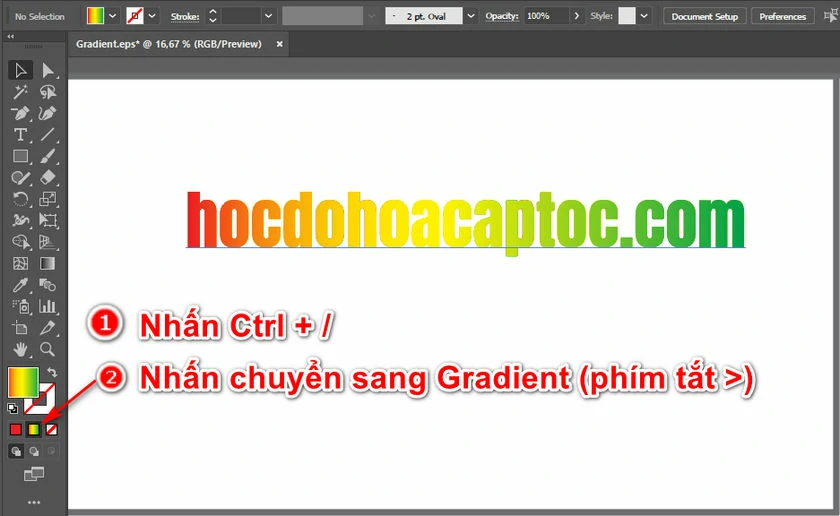Enable Draw Behind mode
The image size is (840, 516).
click(x=34, y=451)
